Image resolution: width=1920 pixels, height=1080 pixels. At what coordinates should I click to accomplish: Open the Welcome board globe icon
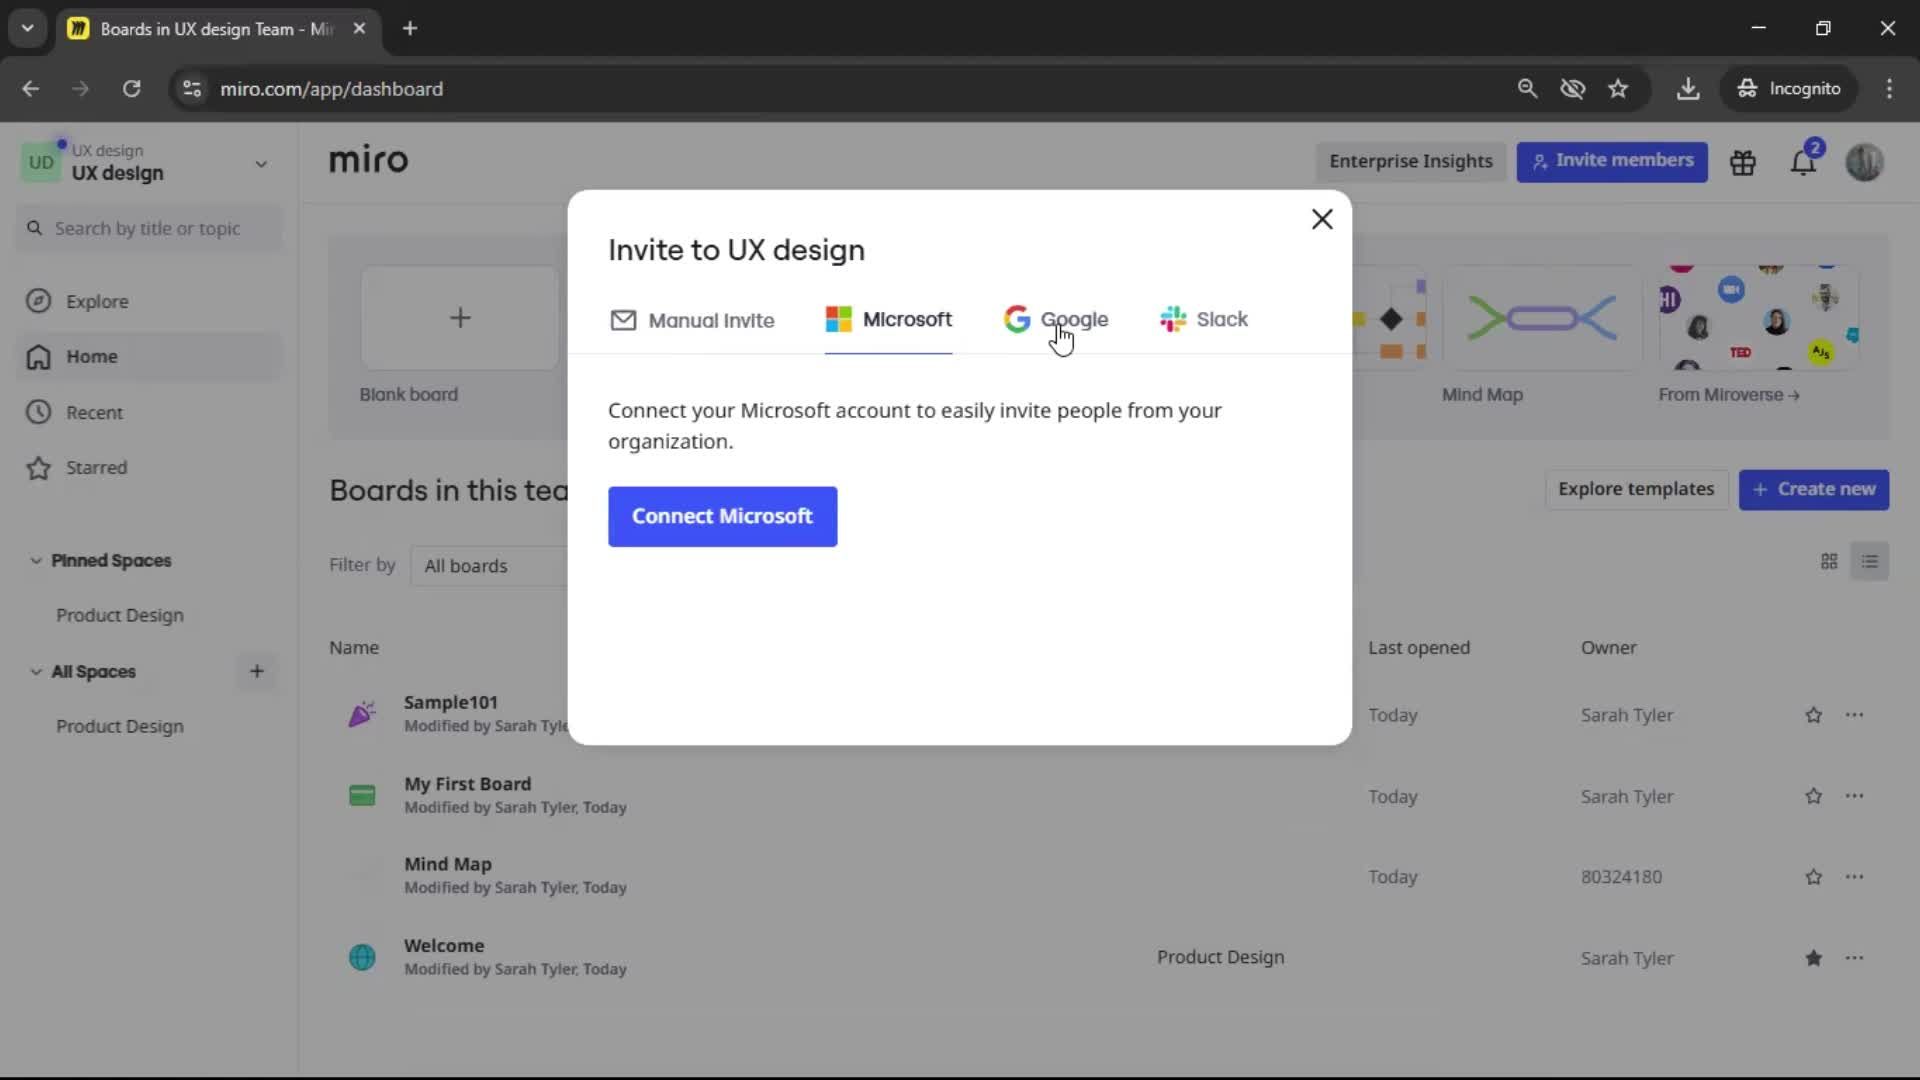pos(362,958)
